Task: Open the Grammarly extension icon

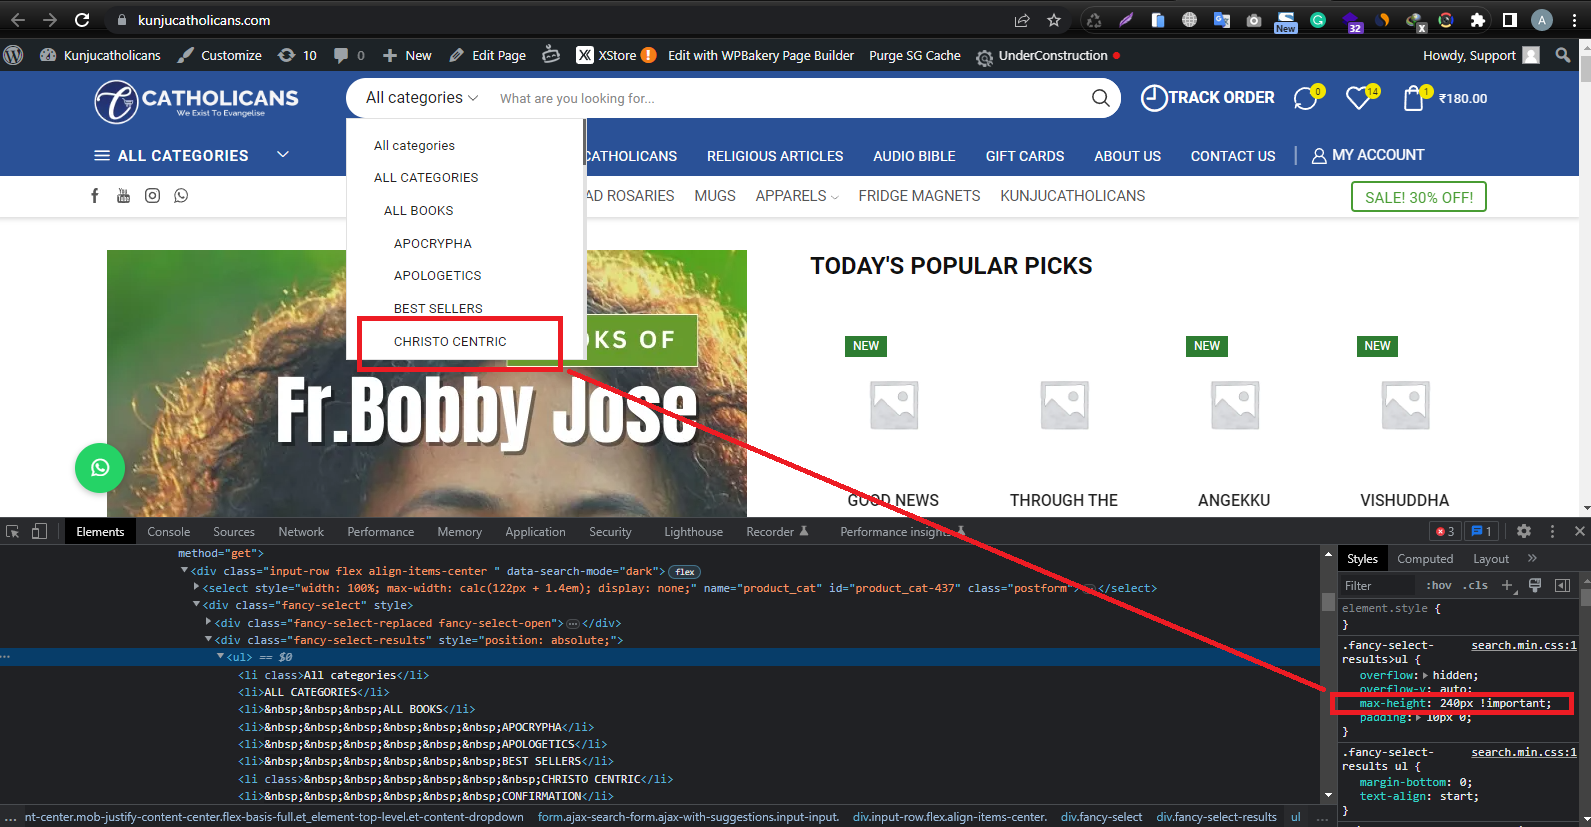Action: tap(1318, 20)
